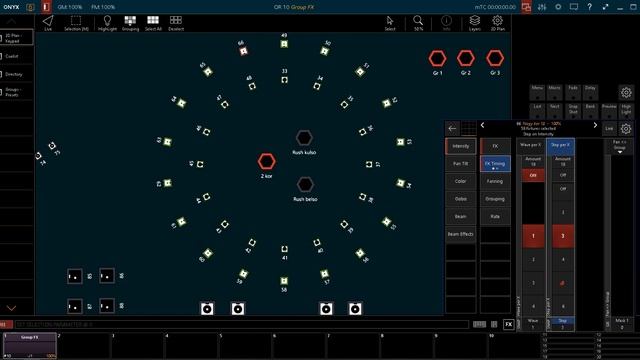This screenshot has height=360, width=640.
Task: Expand sidebar with the red down chevron
Action: (11, 308)
